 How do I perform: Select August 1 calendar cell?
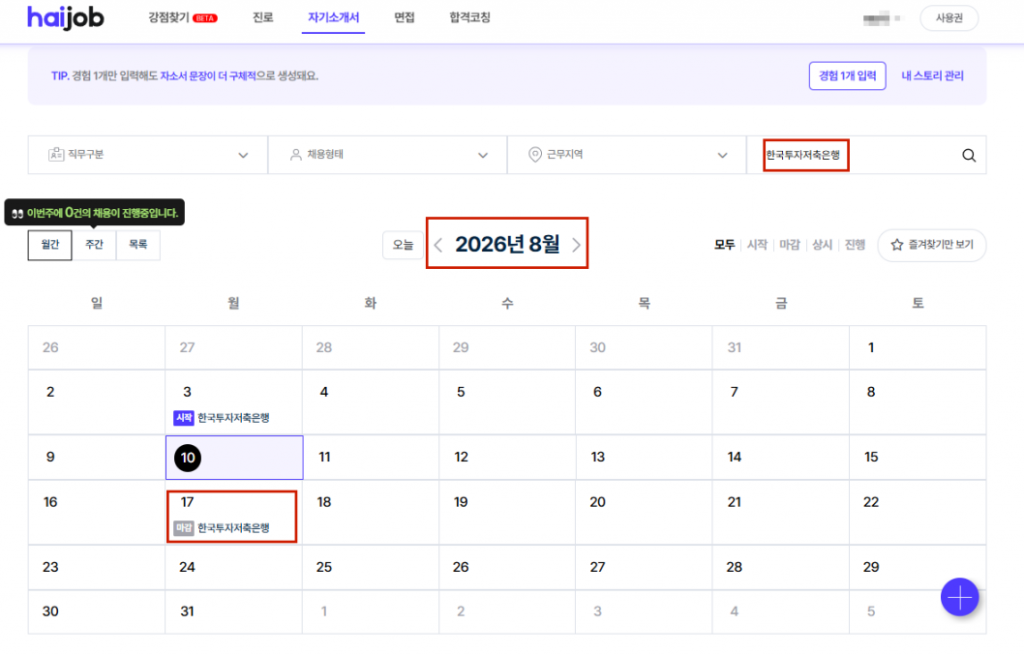coord(918,347)
